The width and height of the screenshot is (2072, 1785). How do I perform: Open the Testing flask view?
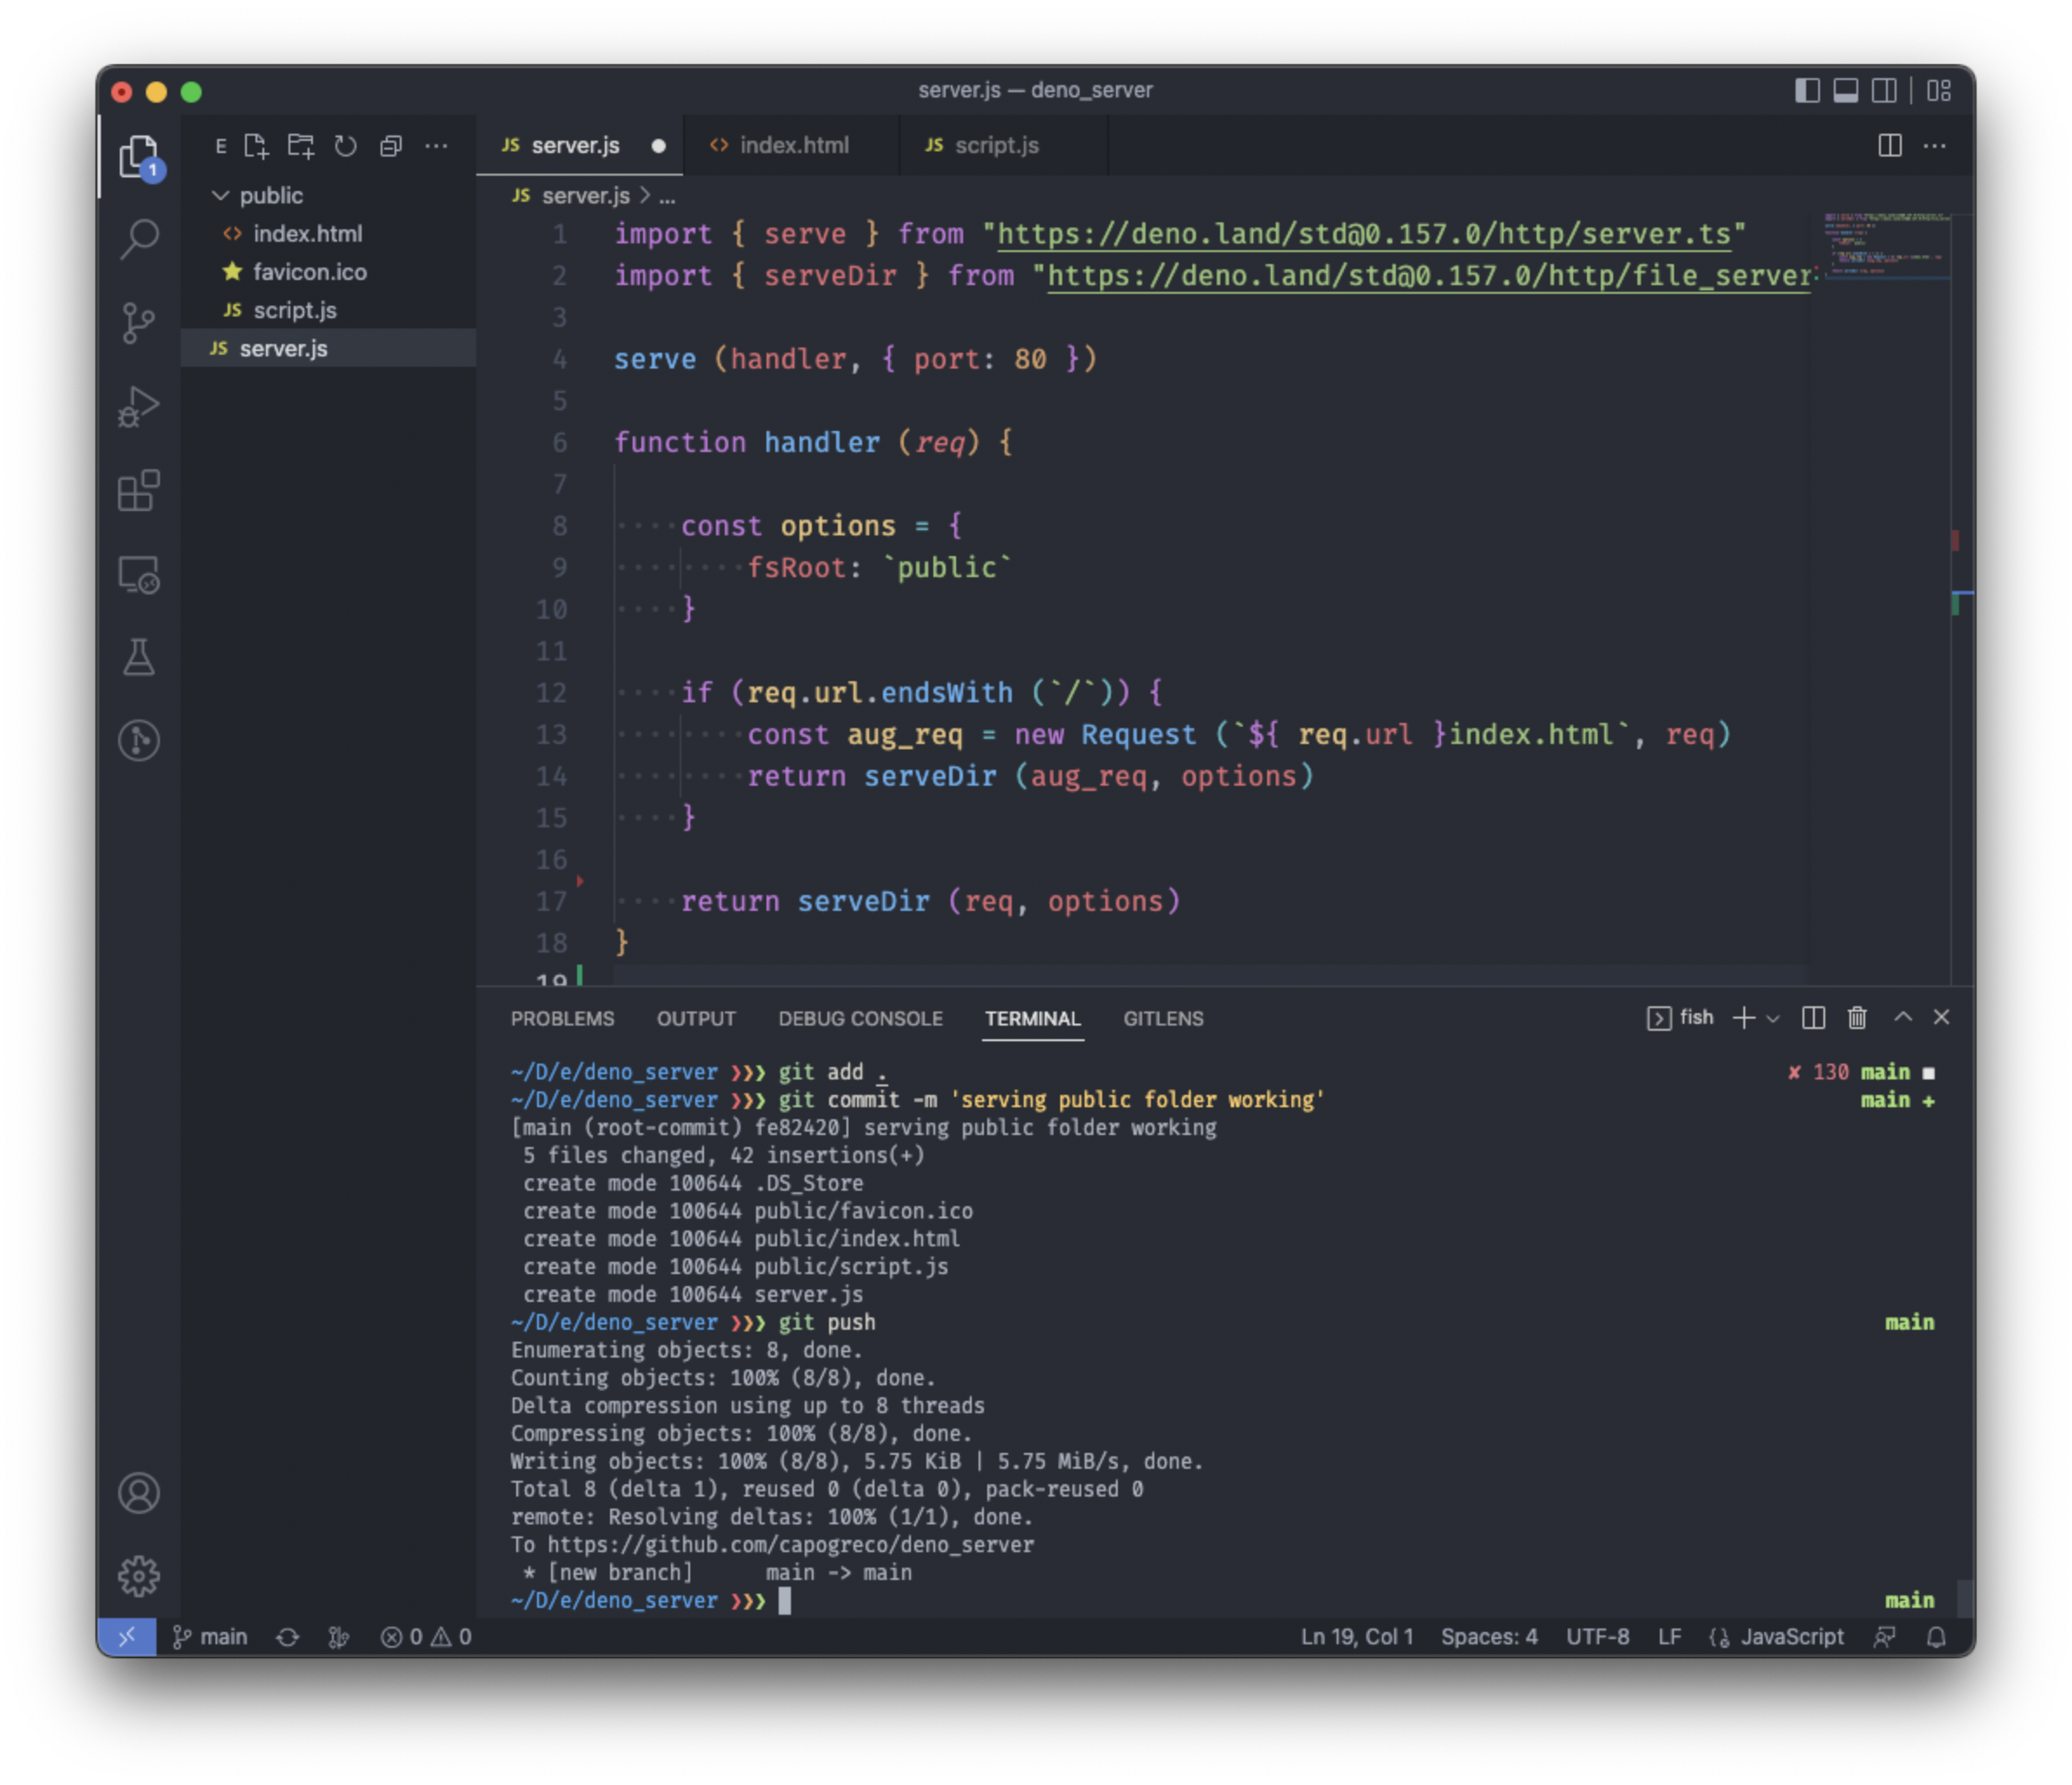tap(139, 658)
